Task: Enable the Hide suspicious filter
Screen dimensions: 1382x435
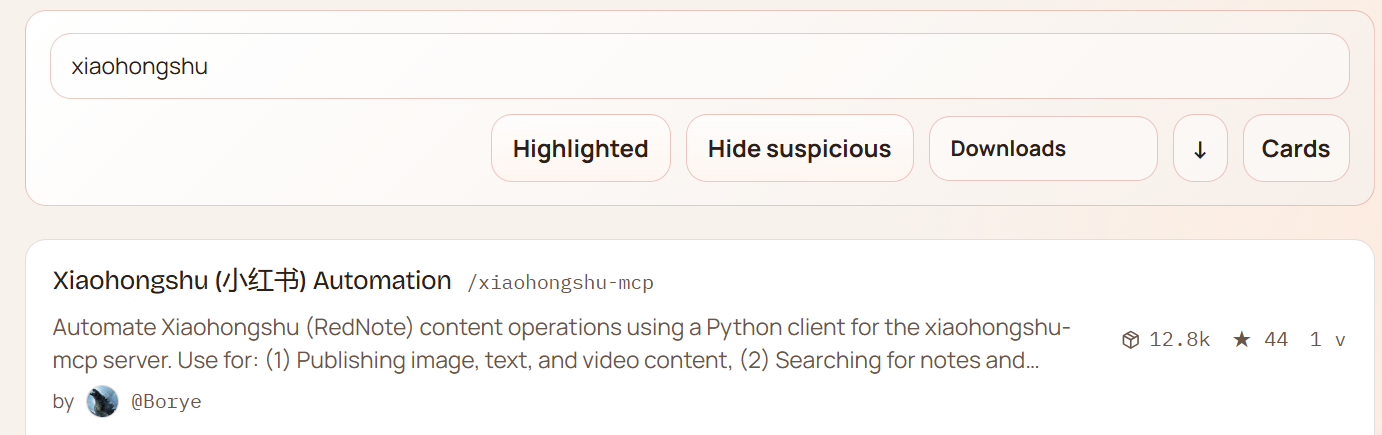Action: click(799, 149)
